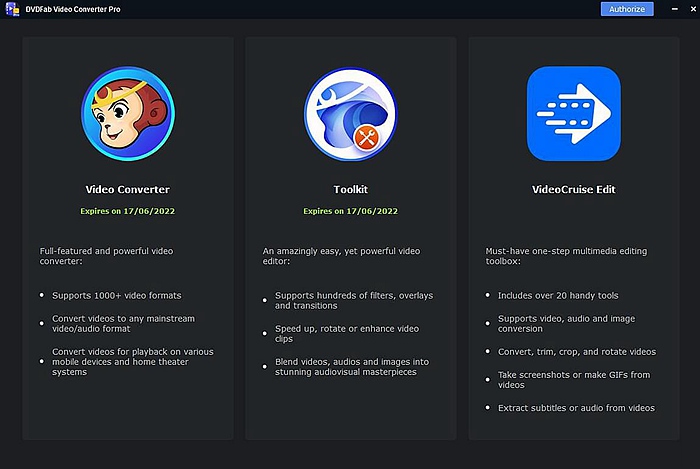This screenshot has width=700, height=469.
Task: Click 'Blend videos, audios and images' bullet
Action: tap(352, 367)
